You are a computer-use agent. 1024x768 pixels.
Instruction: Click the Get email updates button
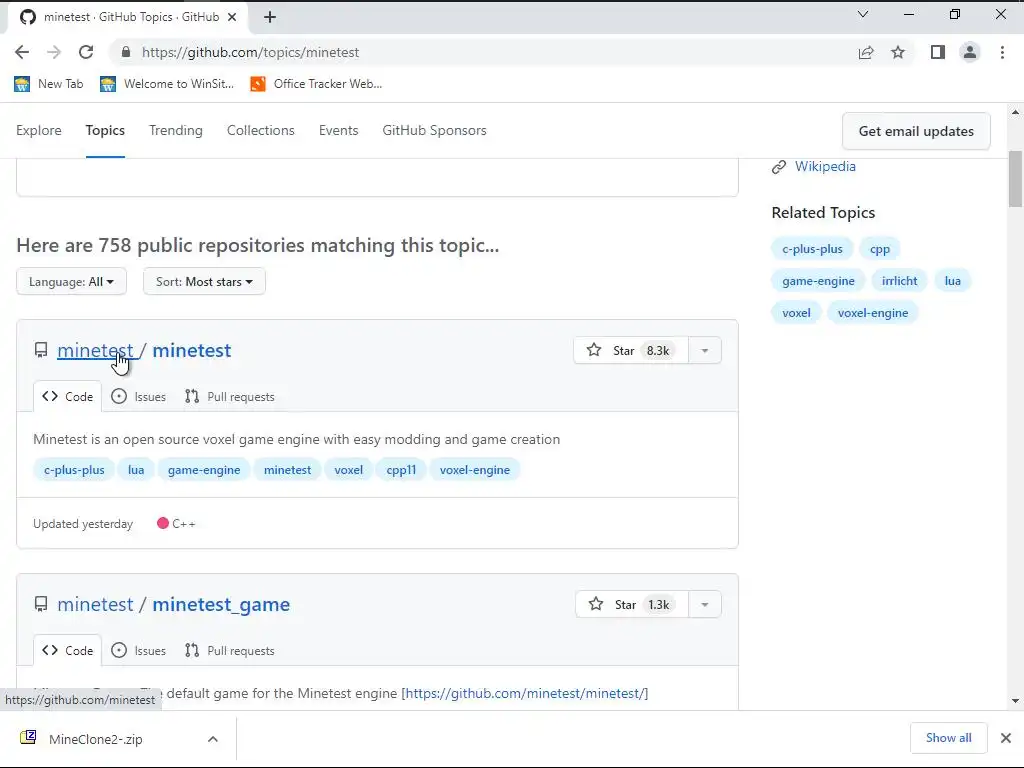916,131
